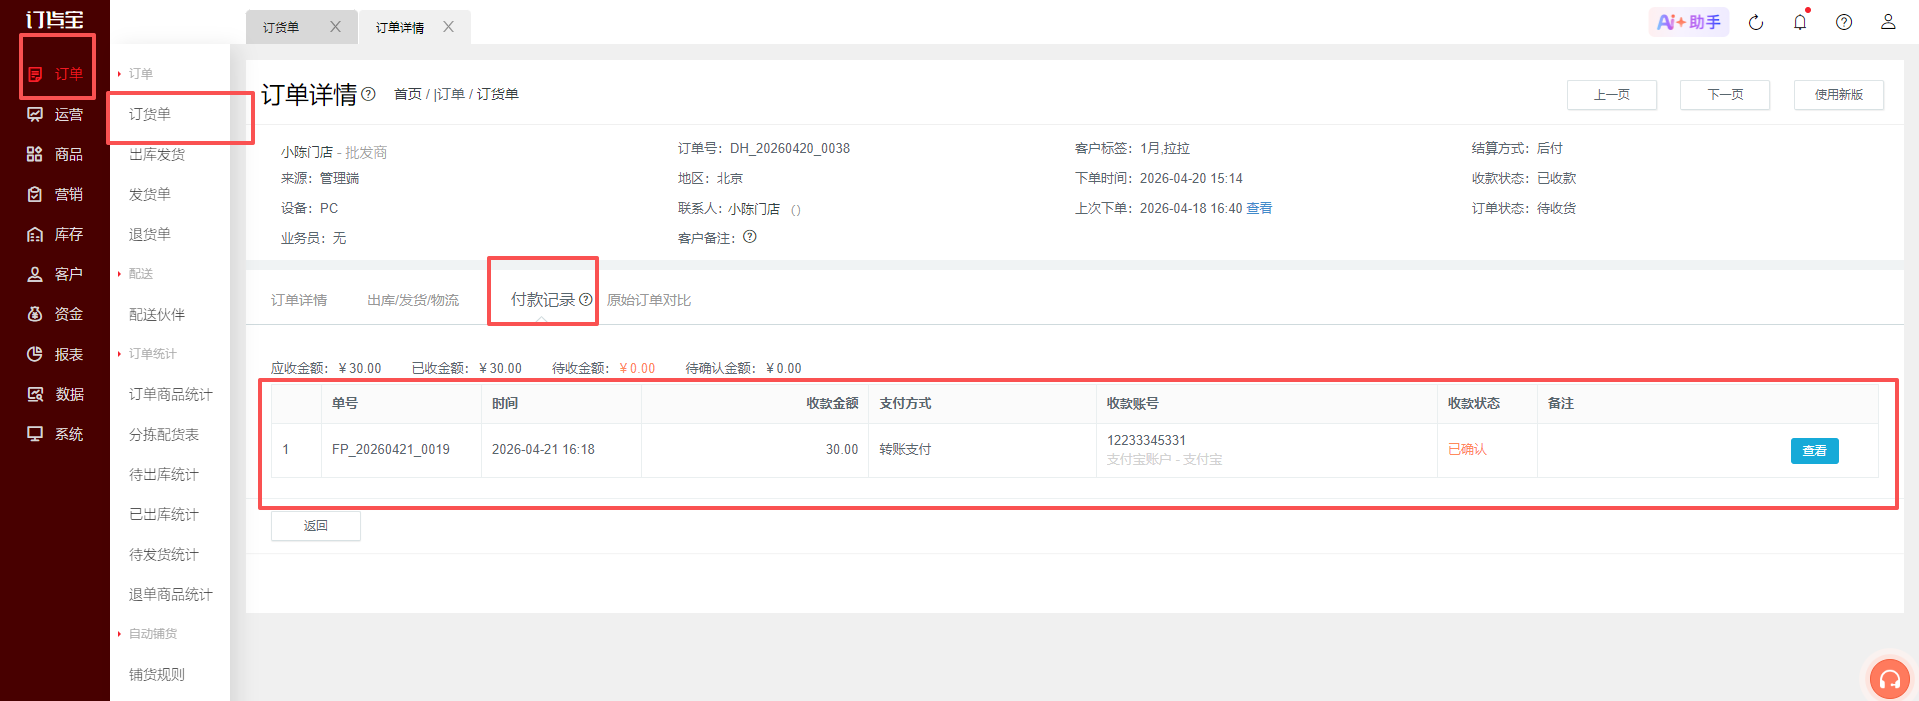Screen dimensions: 1919x701
Task: Open the 付款记录 tab
Action: (x=542, y=299)
